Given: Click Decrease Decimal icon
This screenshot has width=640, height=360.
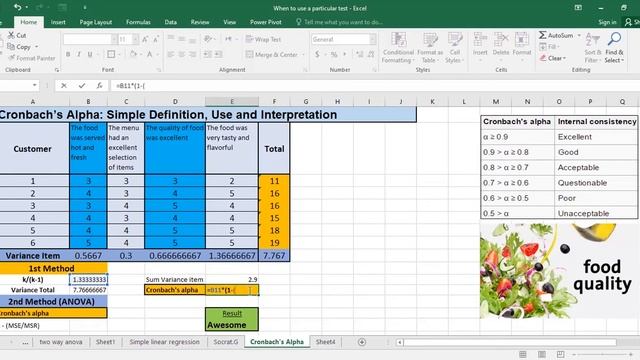Looking at the screenshot, I should click(x=371, y=54).
